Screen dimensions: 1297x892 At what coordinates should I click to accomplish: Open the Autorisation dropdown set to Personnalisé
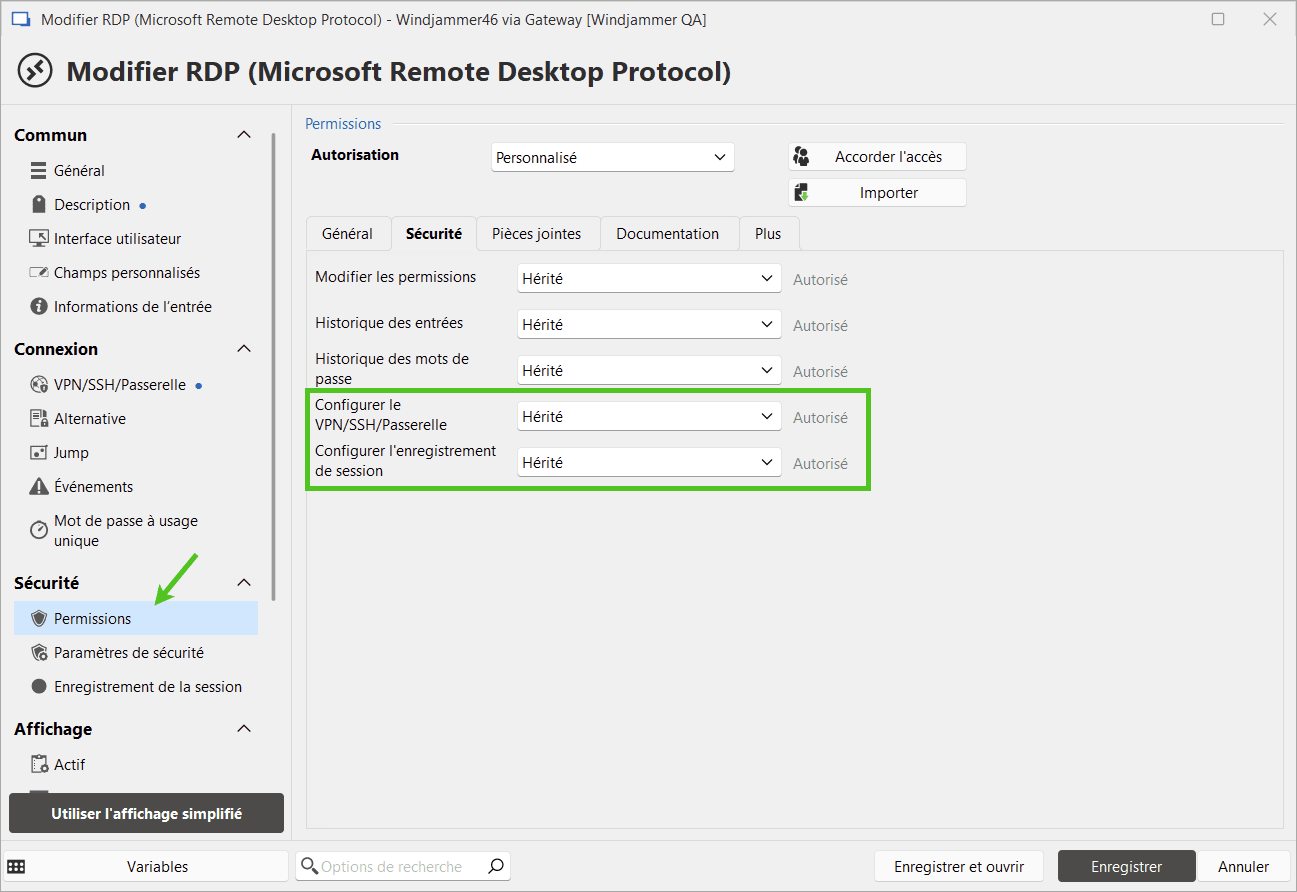point(612,157)
